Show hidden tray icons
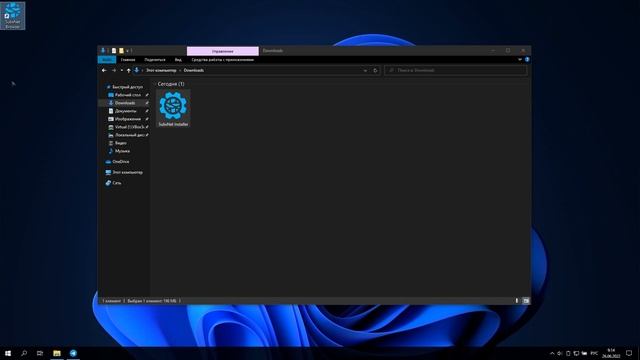This screenshot has width=640, height=360. [x=552, y=353]
